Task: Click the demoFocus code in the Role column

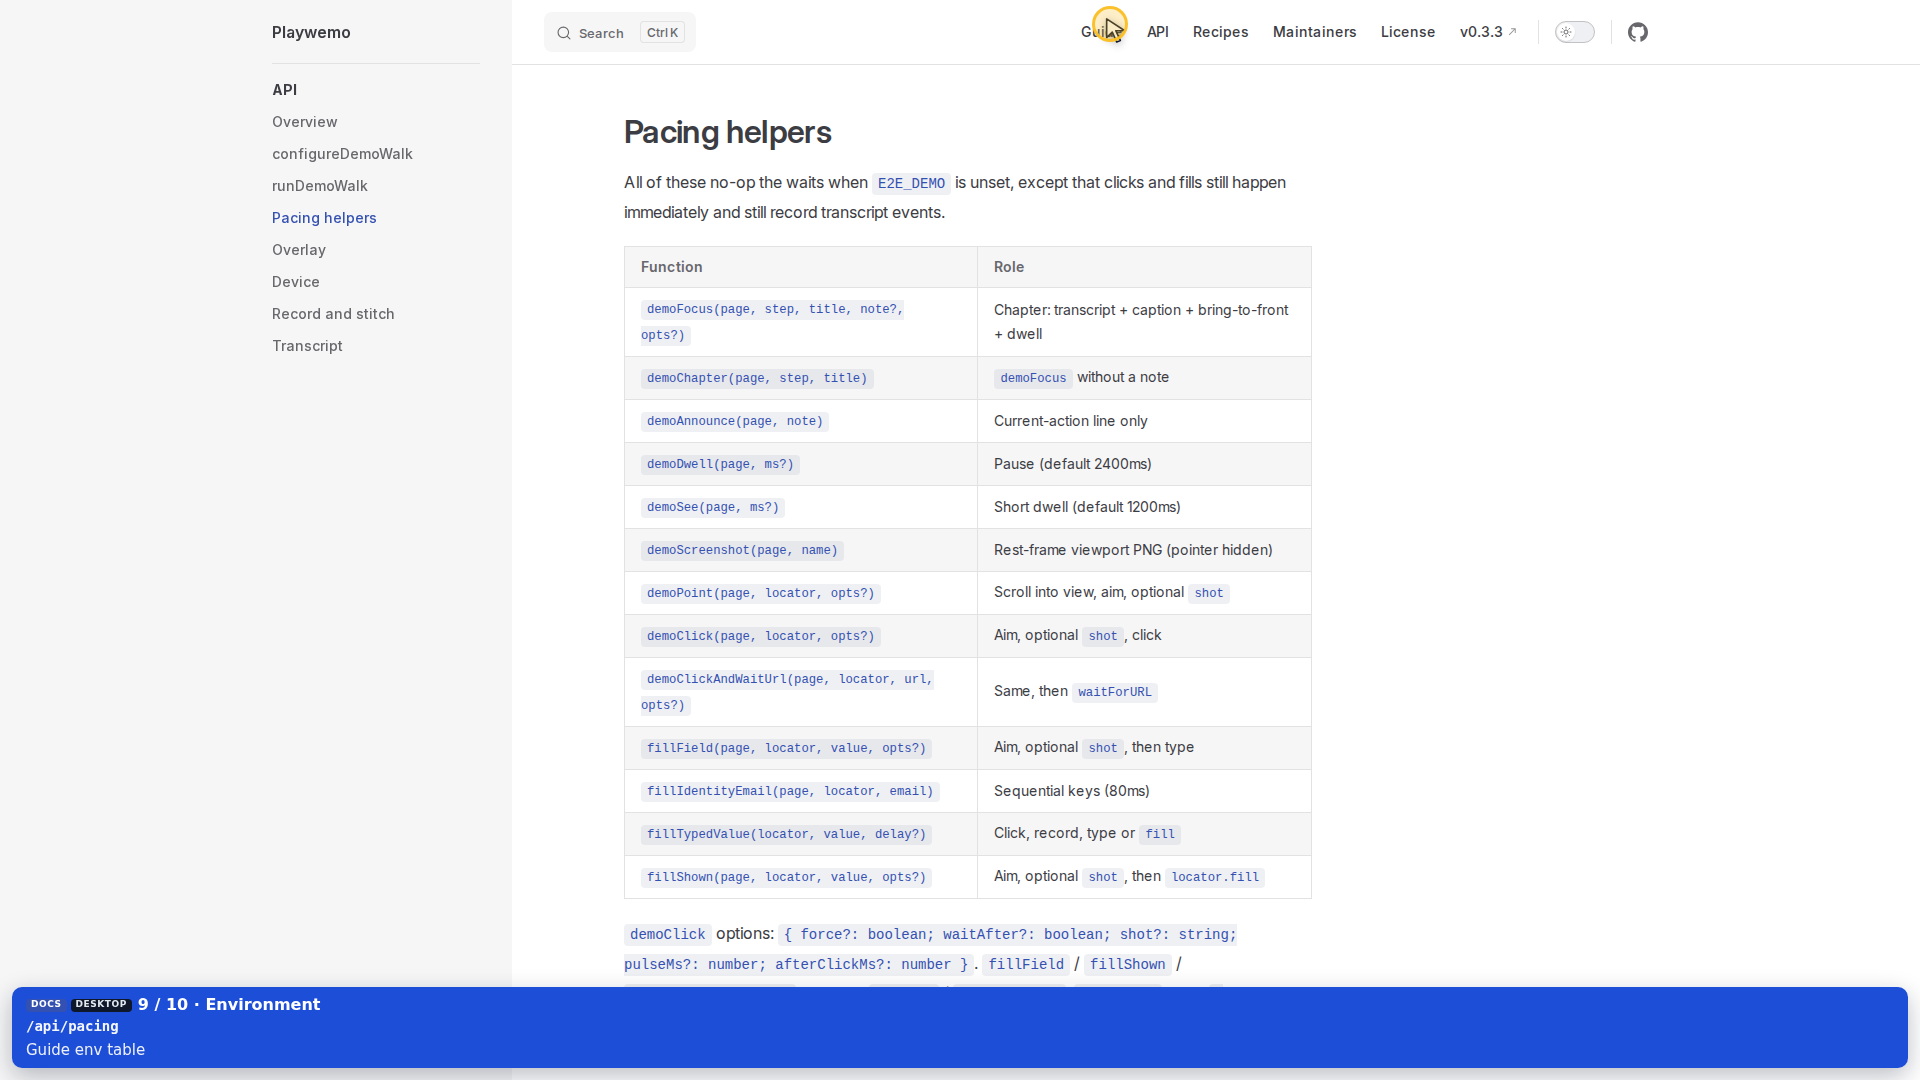Action: 1033,378
